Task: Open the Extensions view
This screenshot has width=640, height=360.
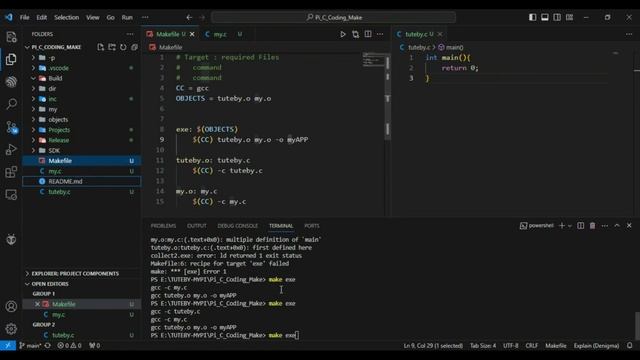Action: pyautogui.click(x=11, y=172)
